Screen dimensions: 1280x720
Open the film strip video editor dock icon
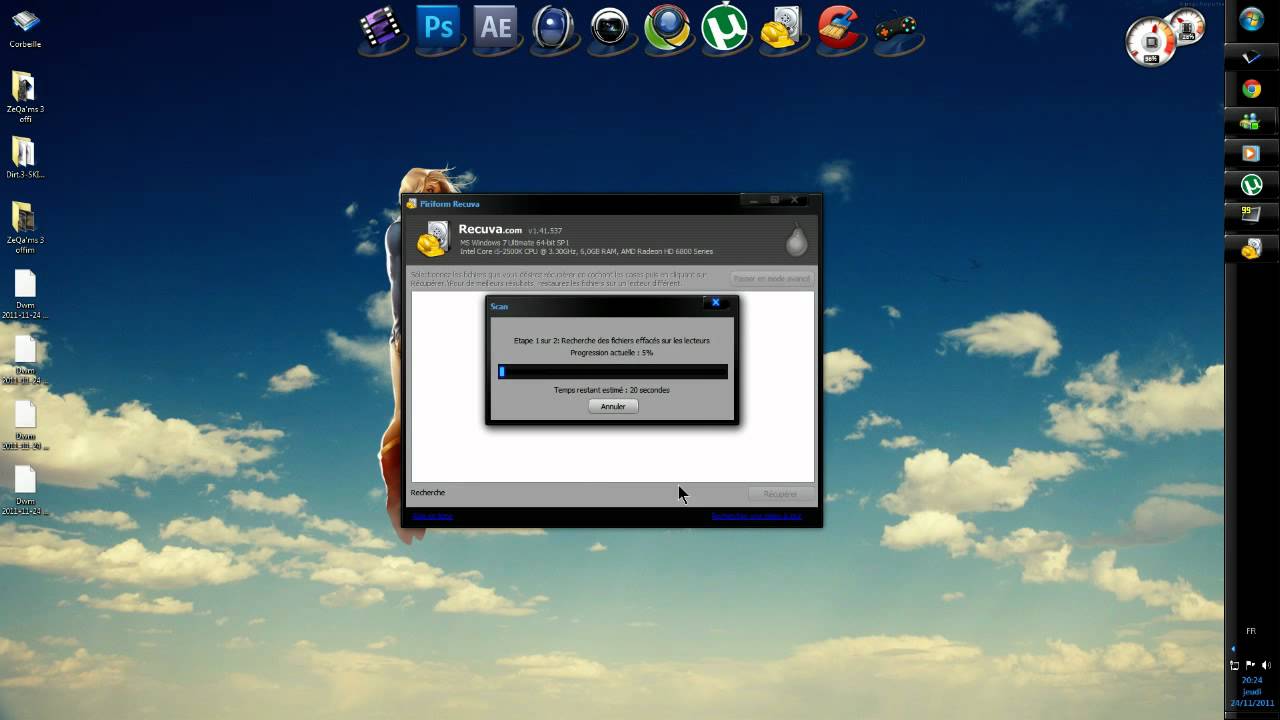(x=380, y=28)
